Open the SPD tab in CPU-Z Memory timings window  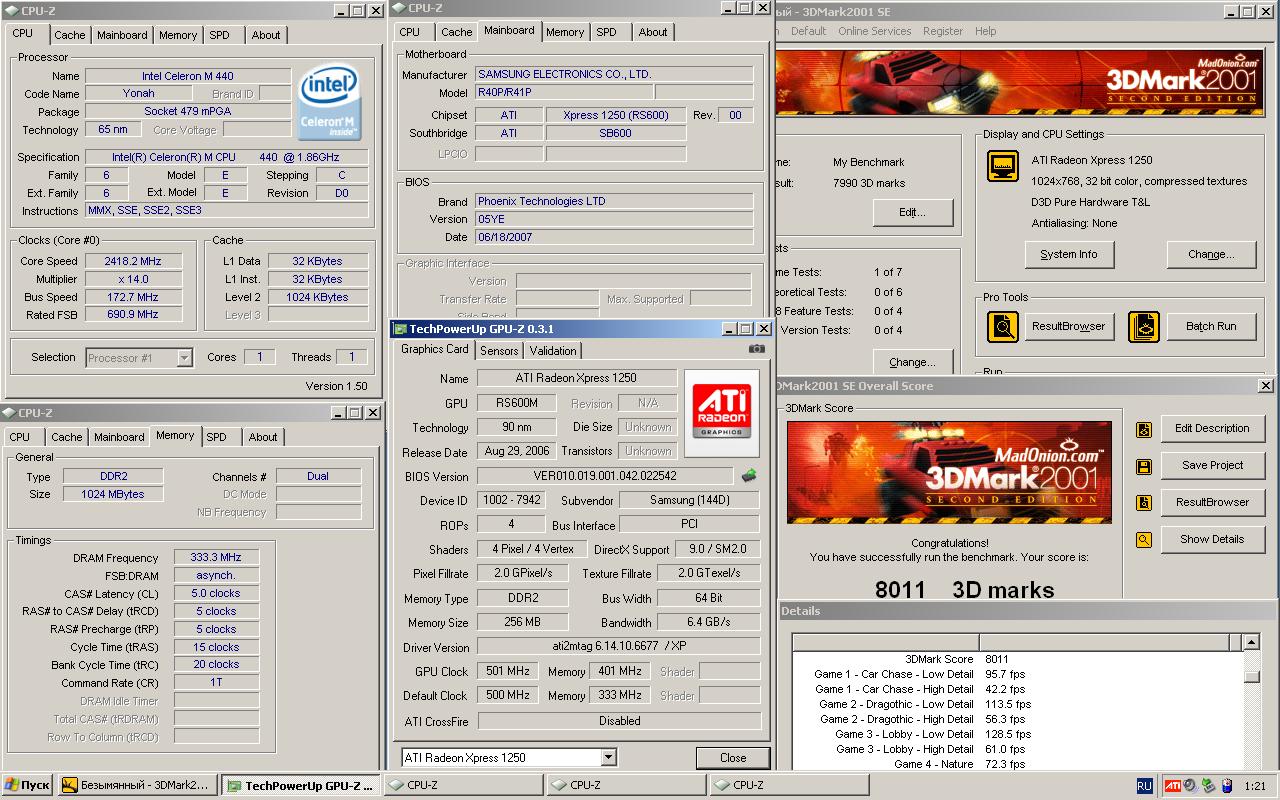216,437
